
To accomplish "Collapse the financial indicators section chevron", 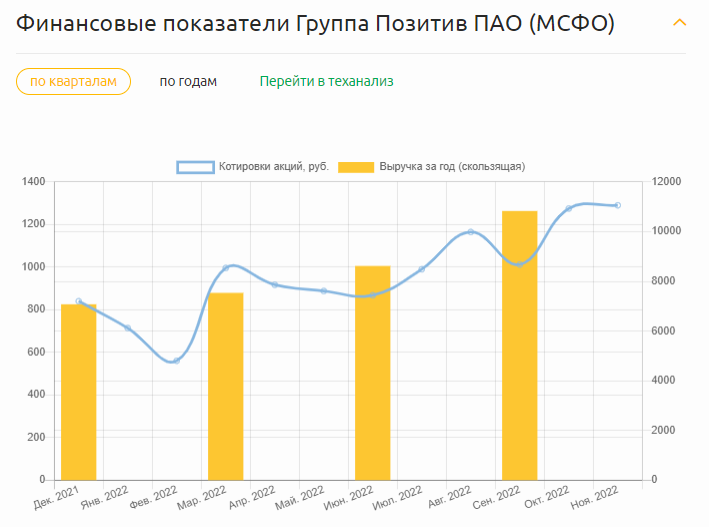I will pos(680,22).
